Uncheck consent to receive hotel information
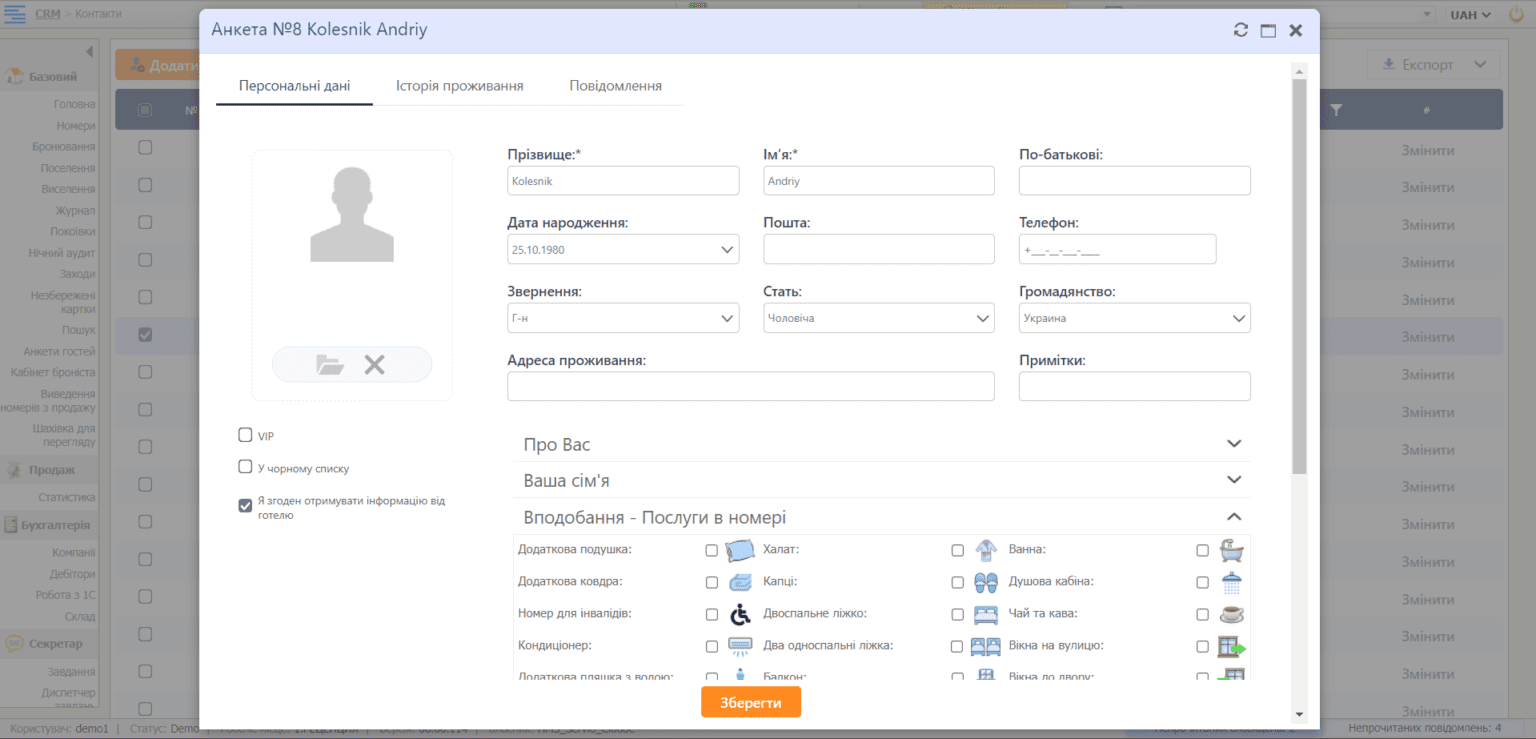 coord(245,505)
